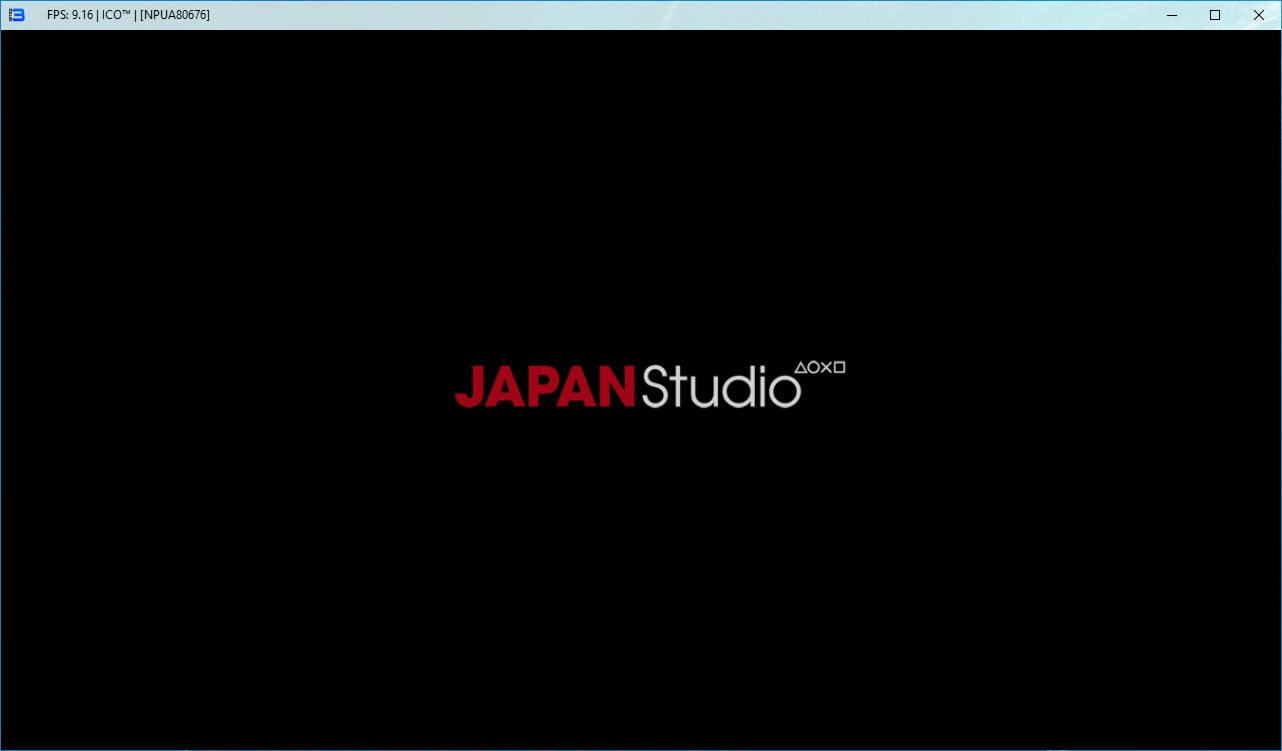The width and height of the screenshot is (1282, 751).
Task: Click the [NPUA80676] game ID in title
Action: (x=175, y=15)
